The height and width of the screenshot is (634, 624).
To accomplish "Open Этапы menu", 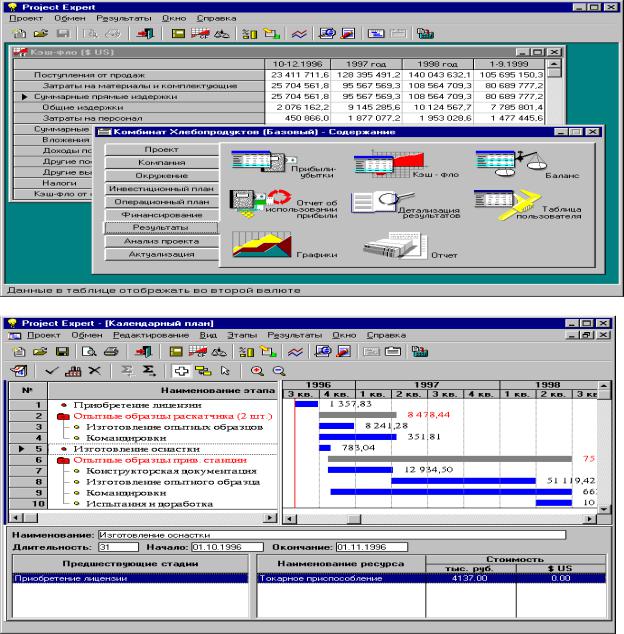I will point(242,335).
